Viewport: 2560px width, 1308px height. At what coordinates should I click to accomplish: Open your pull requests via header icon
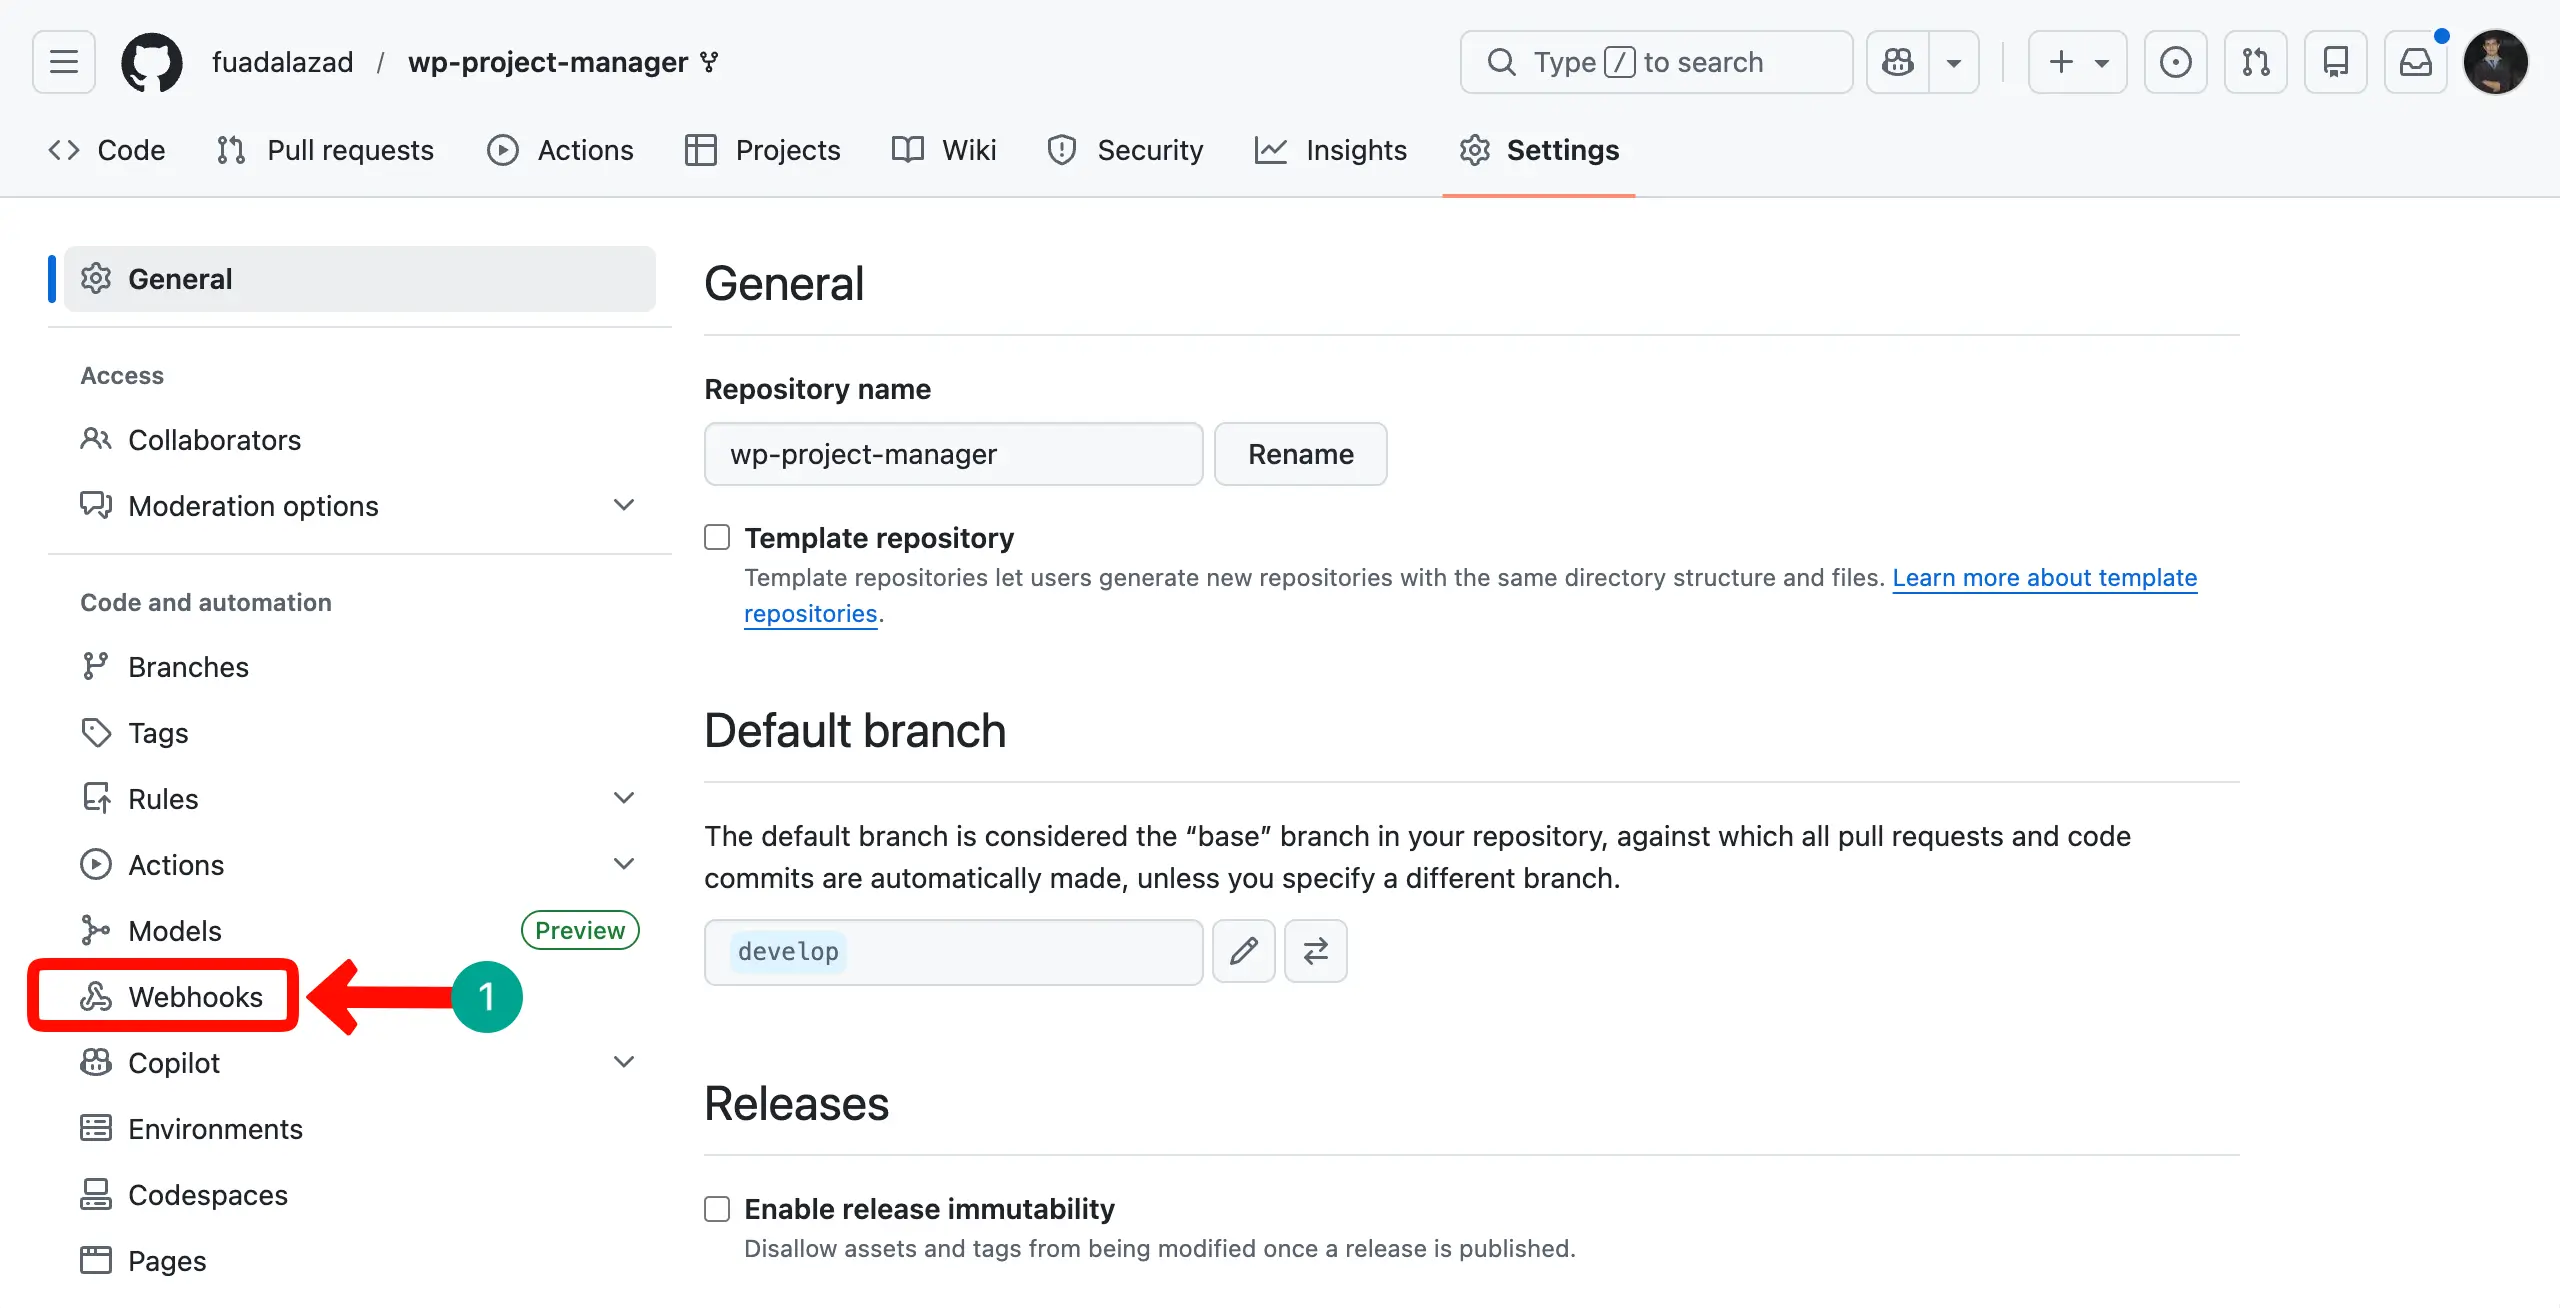(2256, 62)
